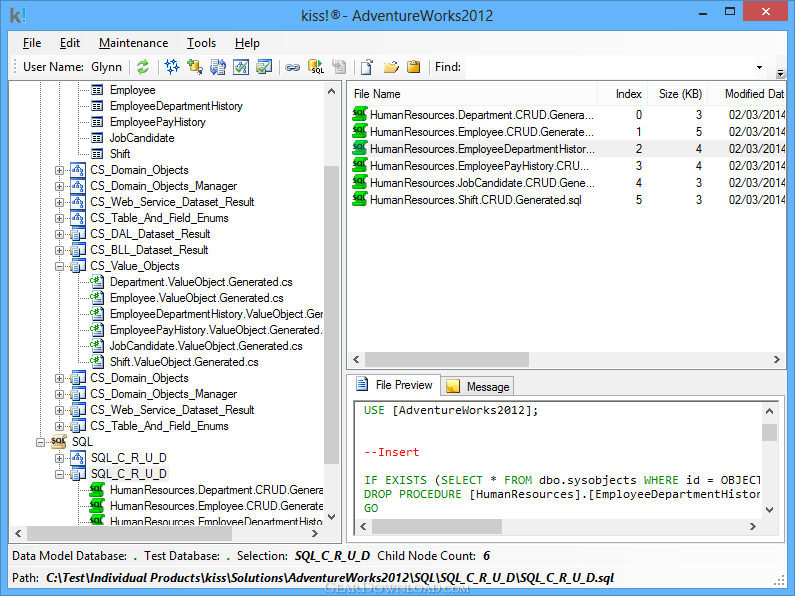
Task: Select JobCandidate.ValueObject.Generated.cs in the tree
Action: coord(205,346)
